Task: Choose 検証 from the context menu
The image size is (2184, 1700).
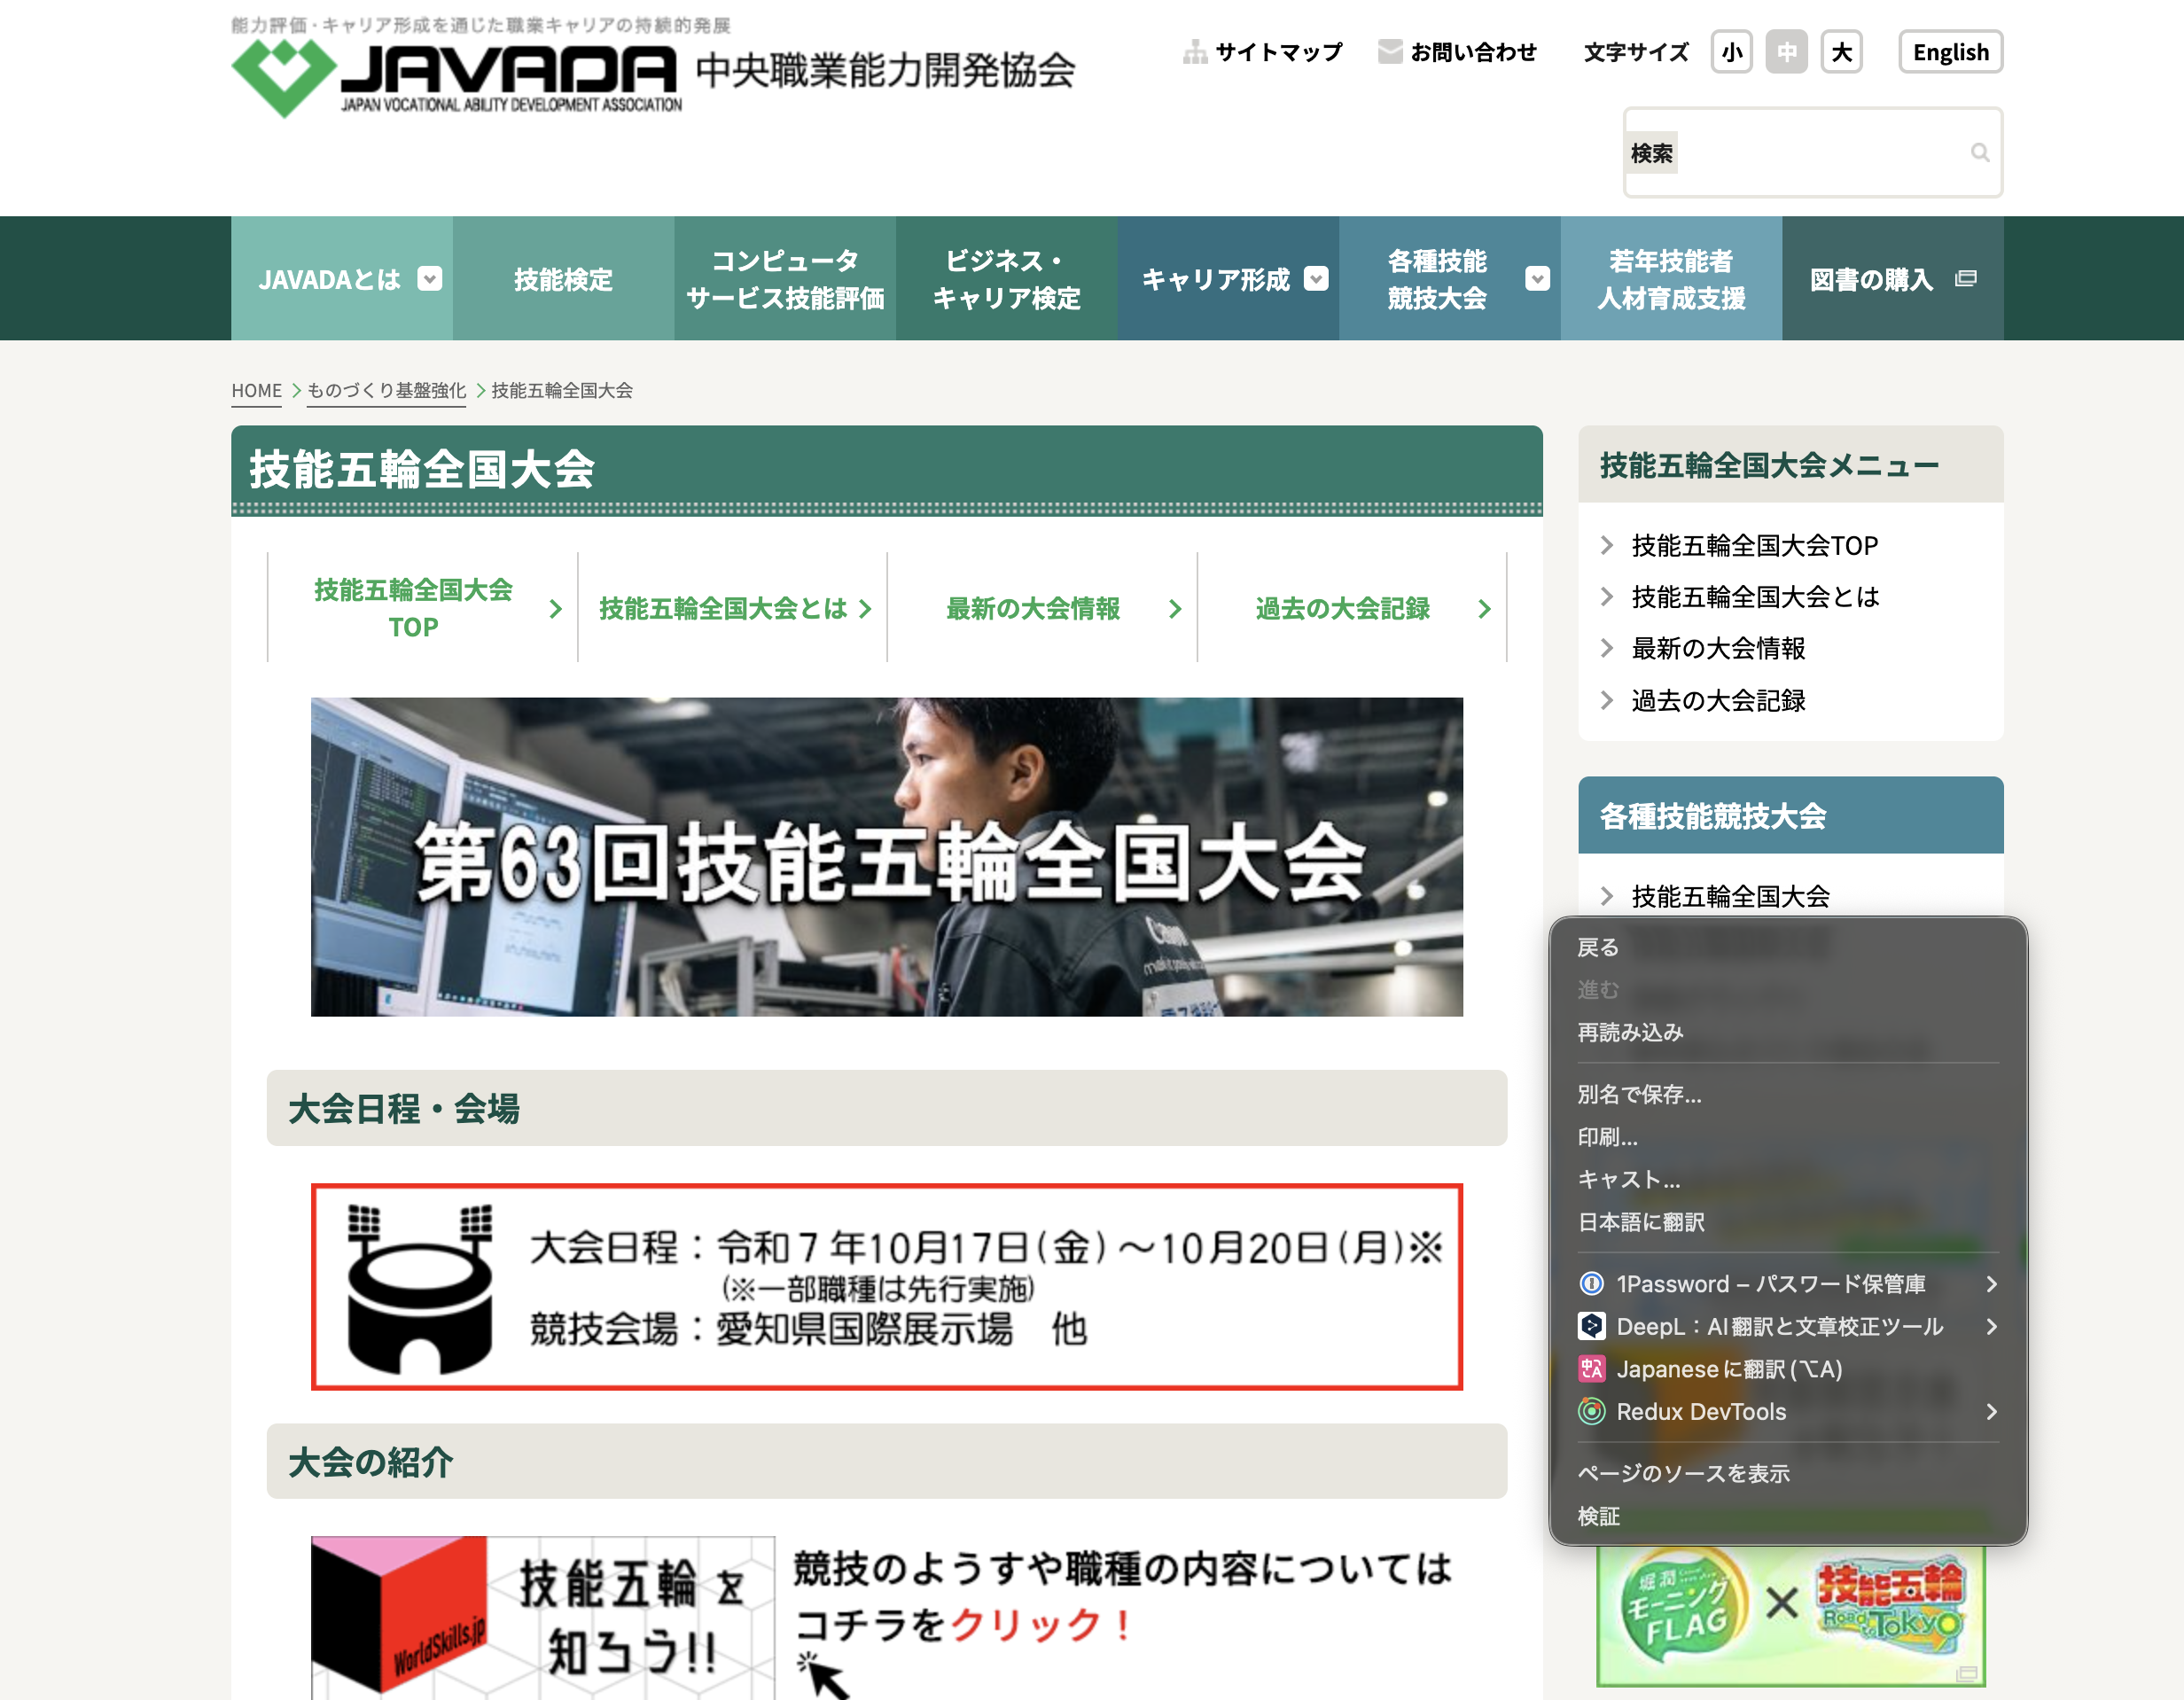Action: [x=1601, y=1516]
